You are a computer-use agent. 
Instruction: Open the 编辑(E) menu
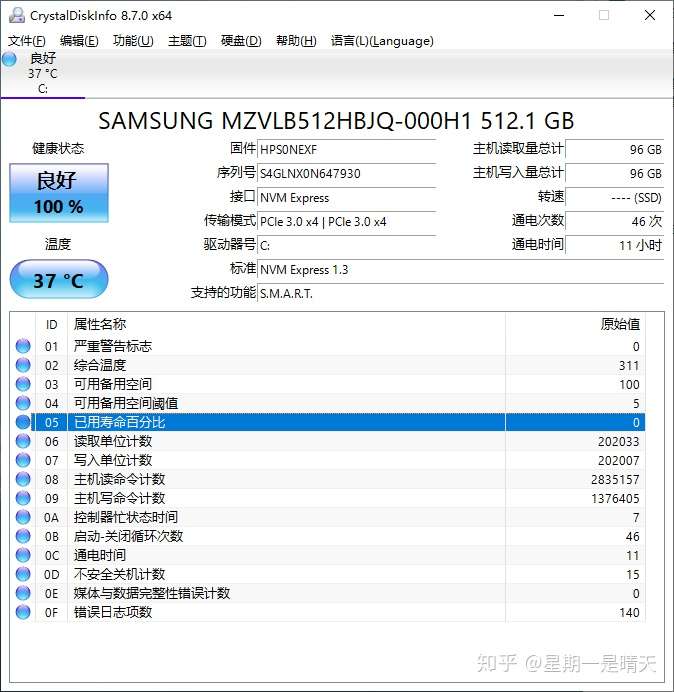79,41
